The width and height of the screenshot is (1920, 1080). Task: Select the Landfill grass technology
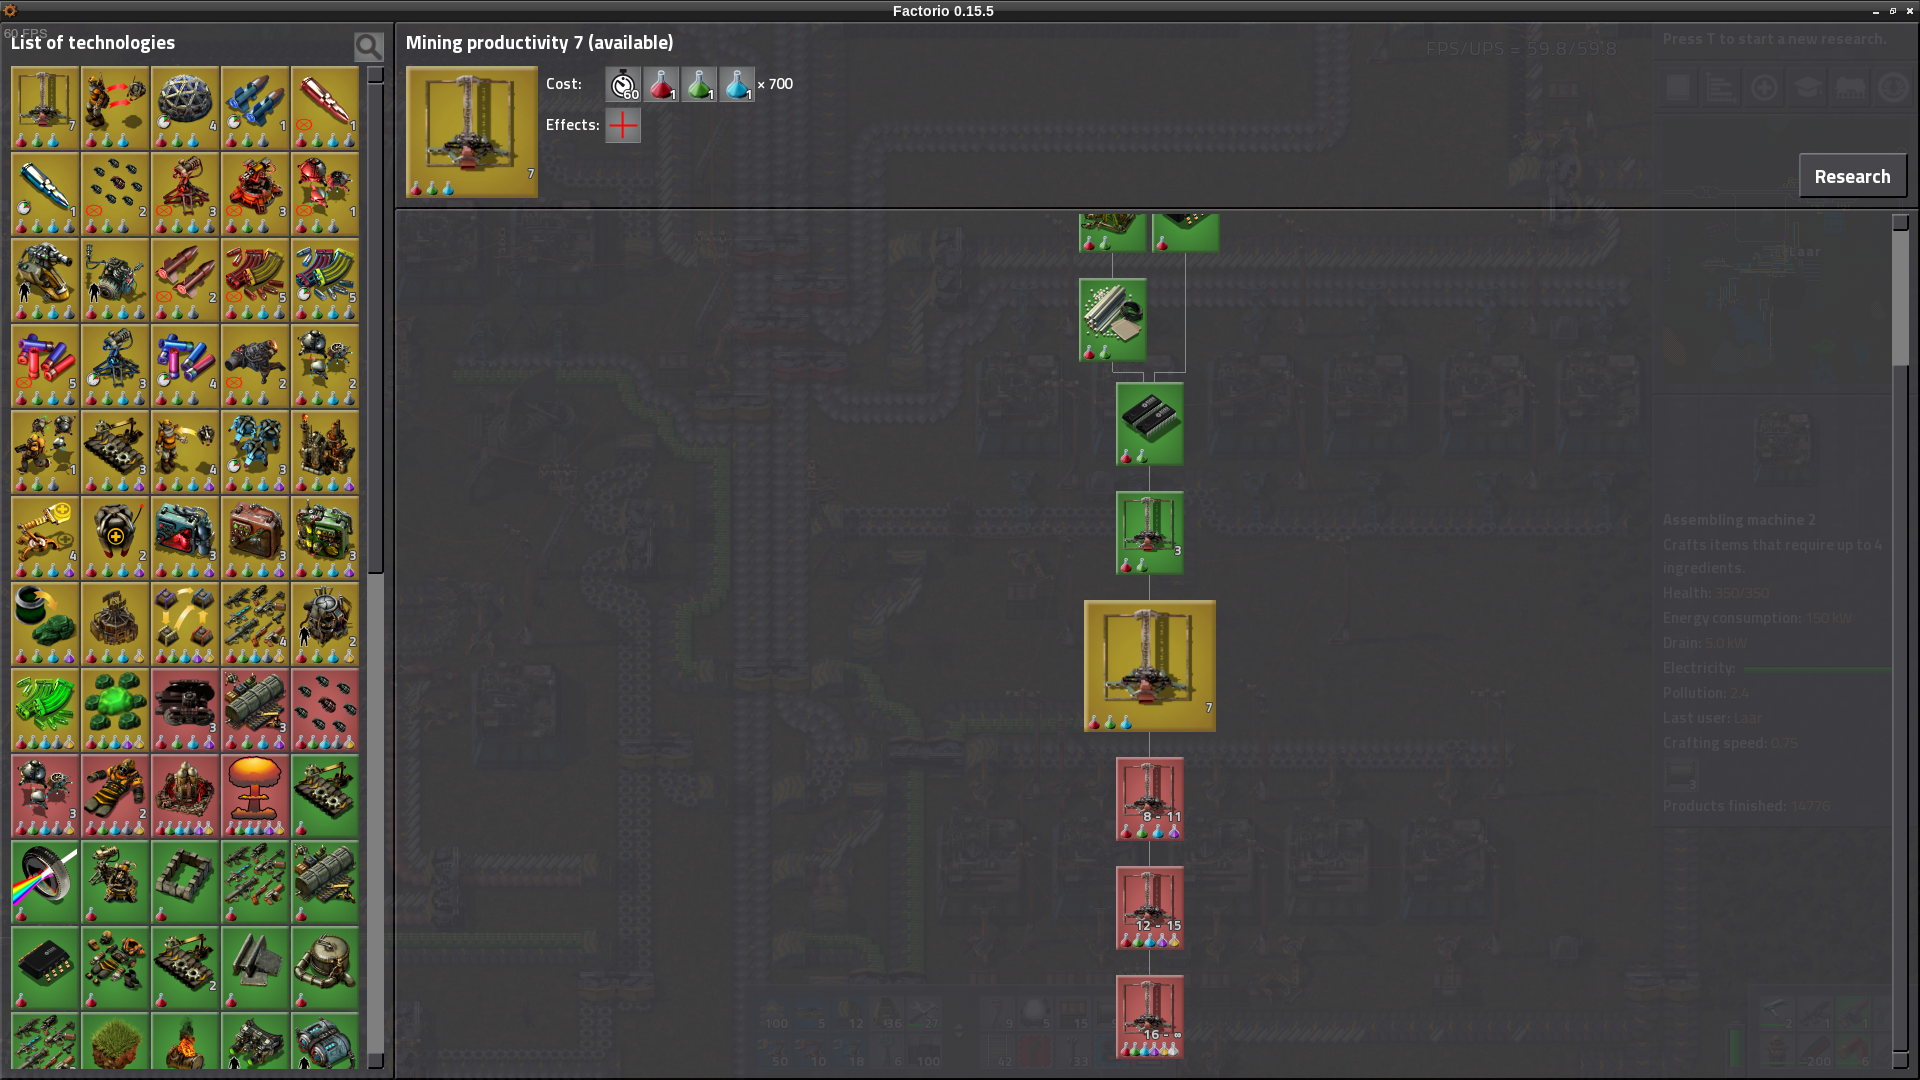(x=115, y=1041)
